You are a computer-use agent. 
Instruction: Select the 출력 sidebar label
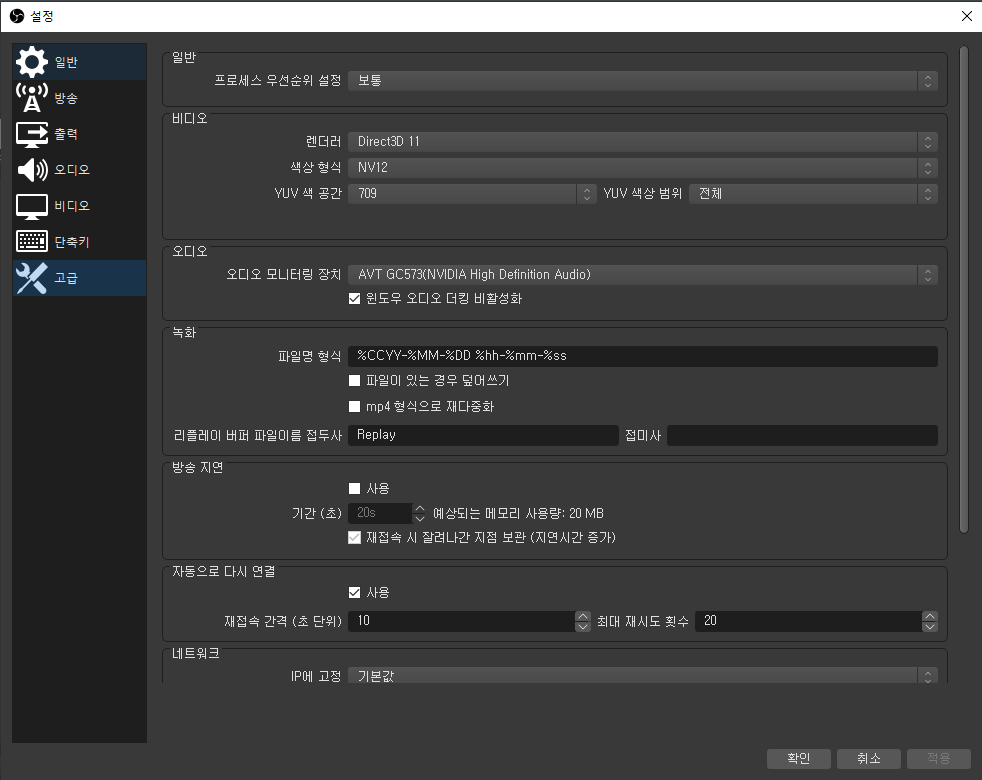66,133
